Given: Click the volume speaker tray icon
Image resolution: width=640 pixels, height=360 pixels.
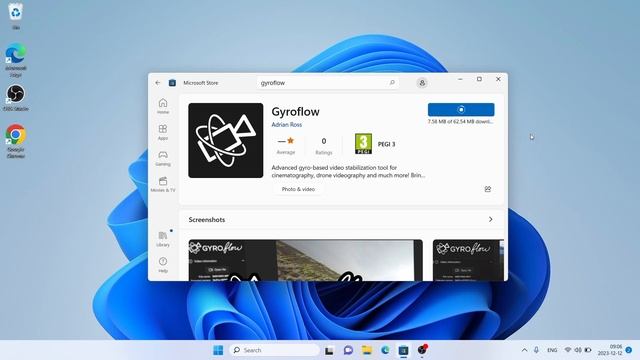Looking at the screenshot, I should click(578, 350).
